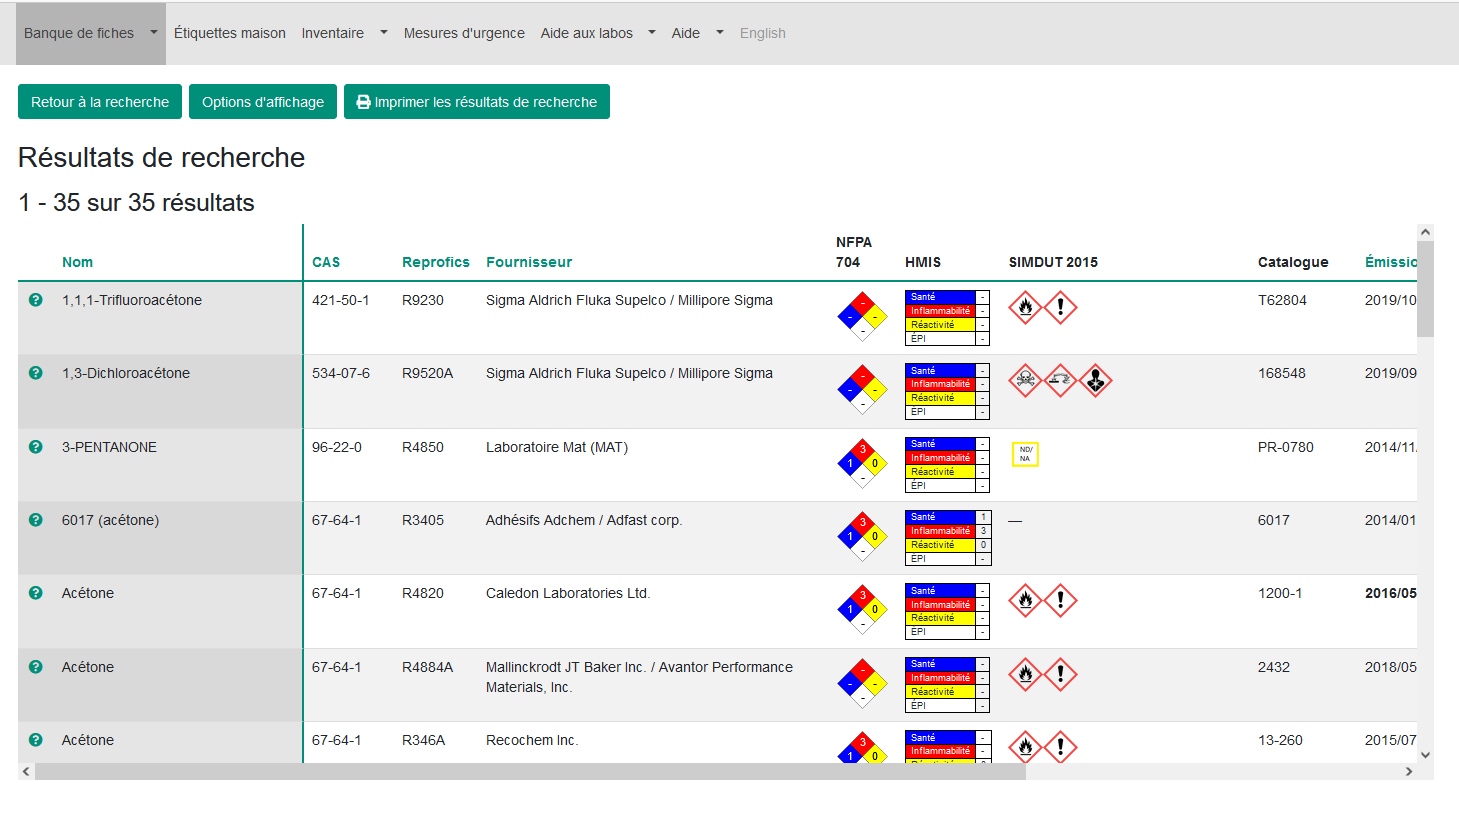Viewport: 1459px width, 839px height.
Task: Click catalogue number 168548
Action: coord(1282,373)
